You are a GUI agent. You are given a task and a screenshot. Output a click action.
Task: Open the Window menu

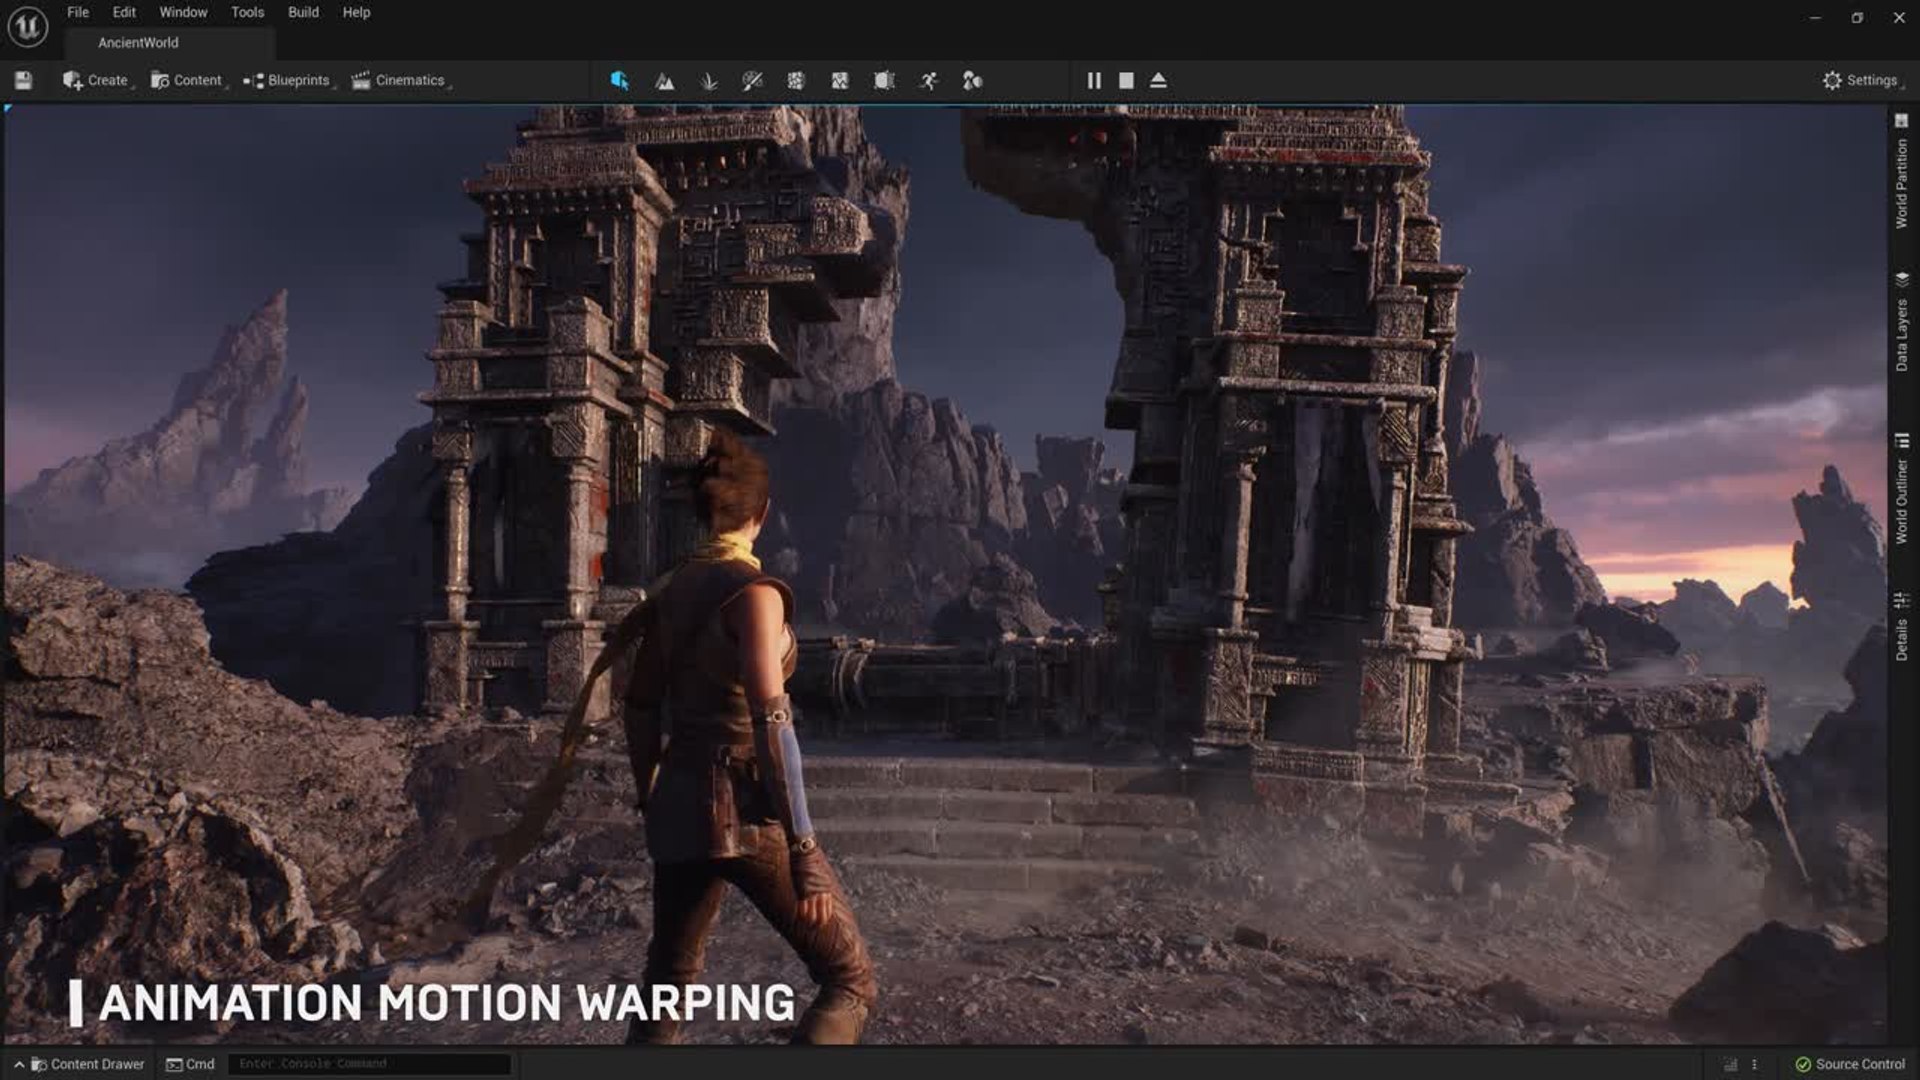[183, 12]
